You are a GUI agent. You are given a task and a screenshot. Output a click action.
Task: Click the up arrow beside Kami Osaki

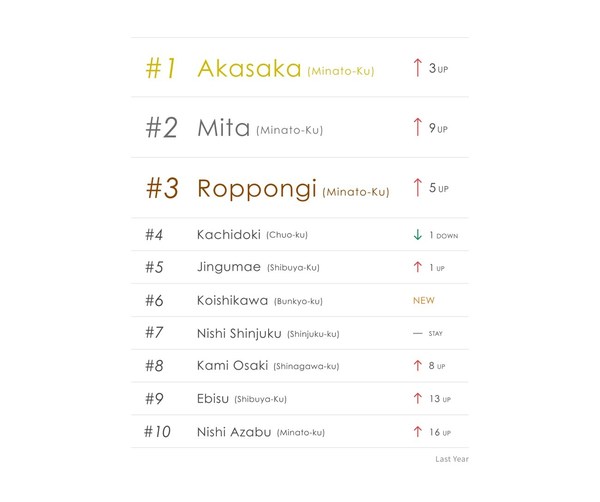click(417, 366)
